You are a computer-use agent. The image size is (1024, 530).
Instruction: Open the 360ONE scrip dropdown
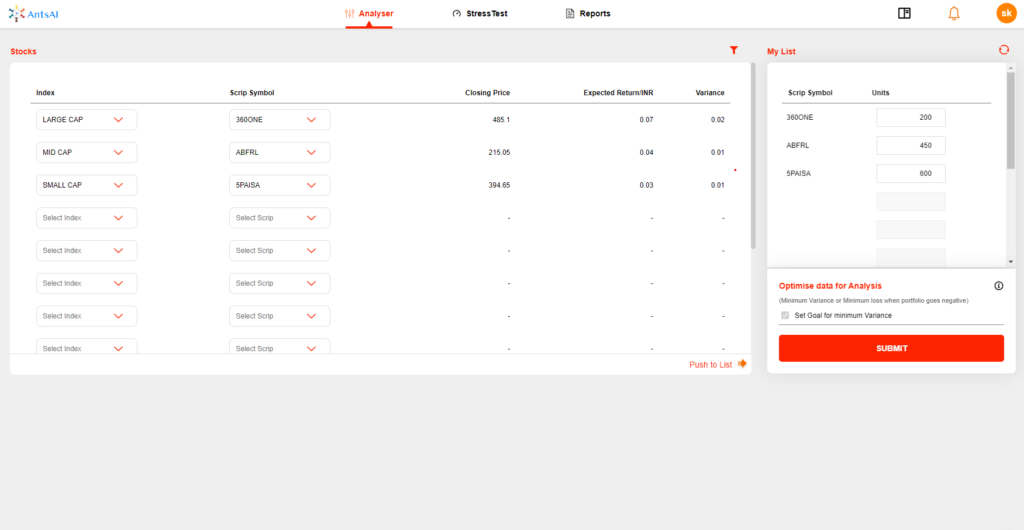(280, 120)
